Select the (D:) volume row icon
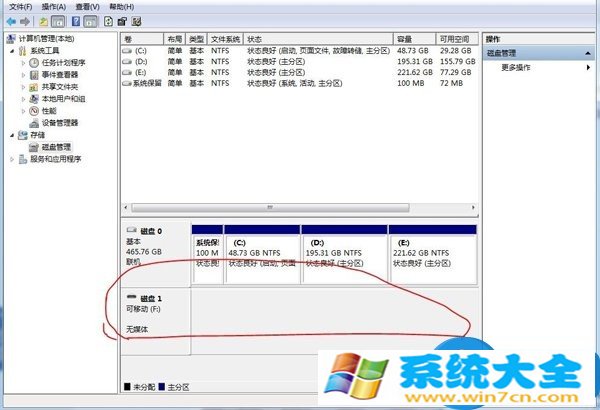Screen dimensions: 600x410 tap(127, 62)
